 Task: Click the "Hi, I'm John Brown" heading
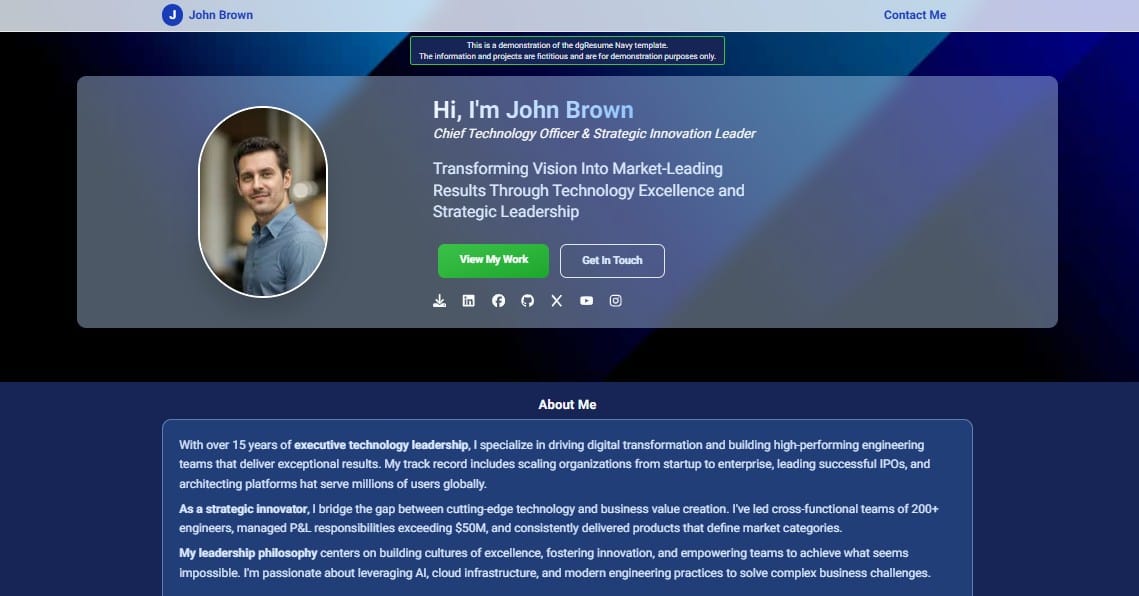pos(533,110)
